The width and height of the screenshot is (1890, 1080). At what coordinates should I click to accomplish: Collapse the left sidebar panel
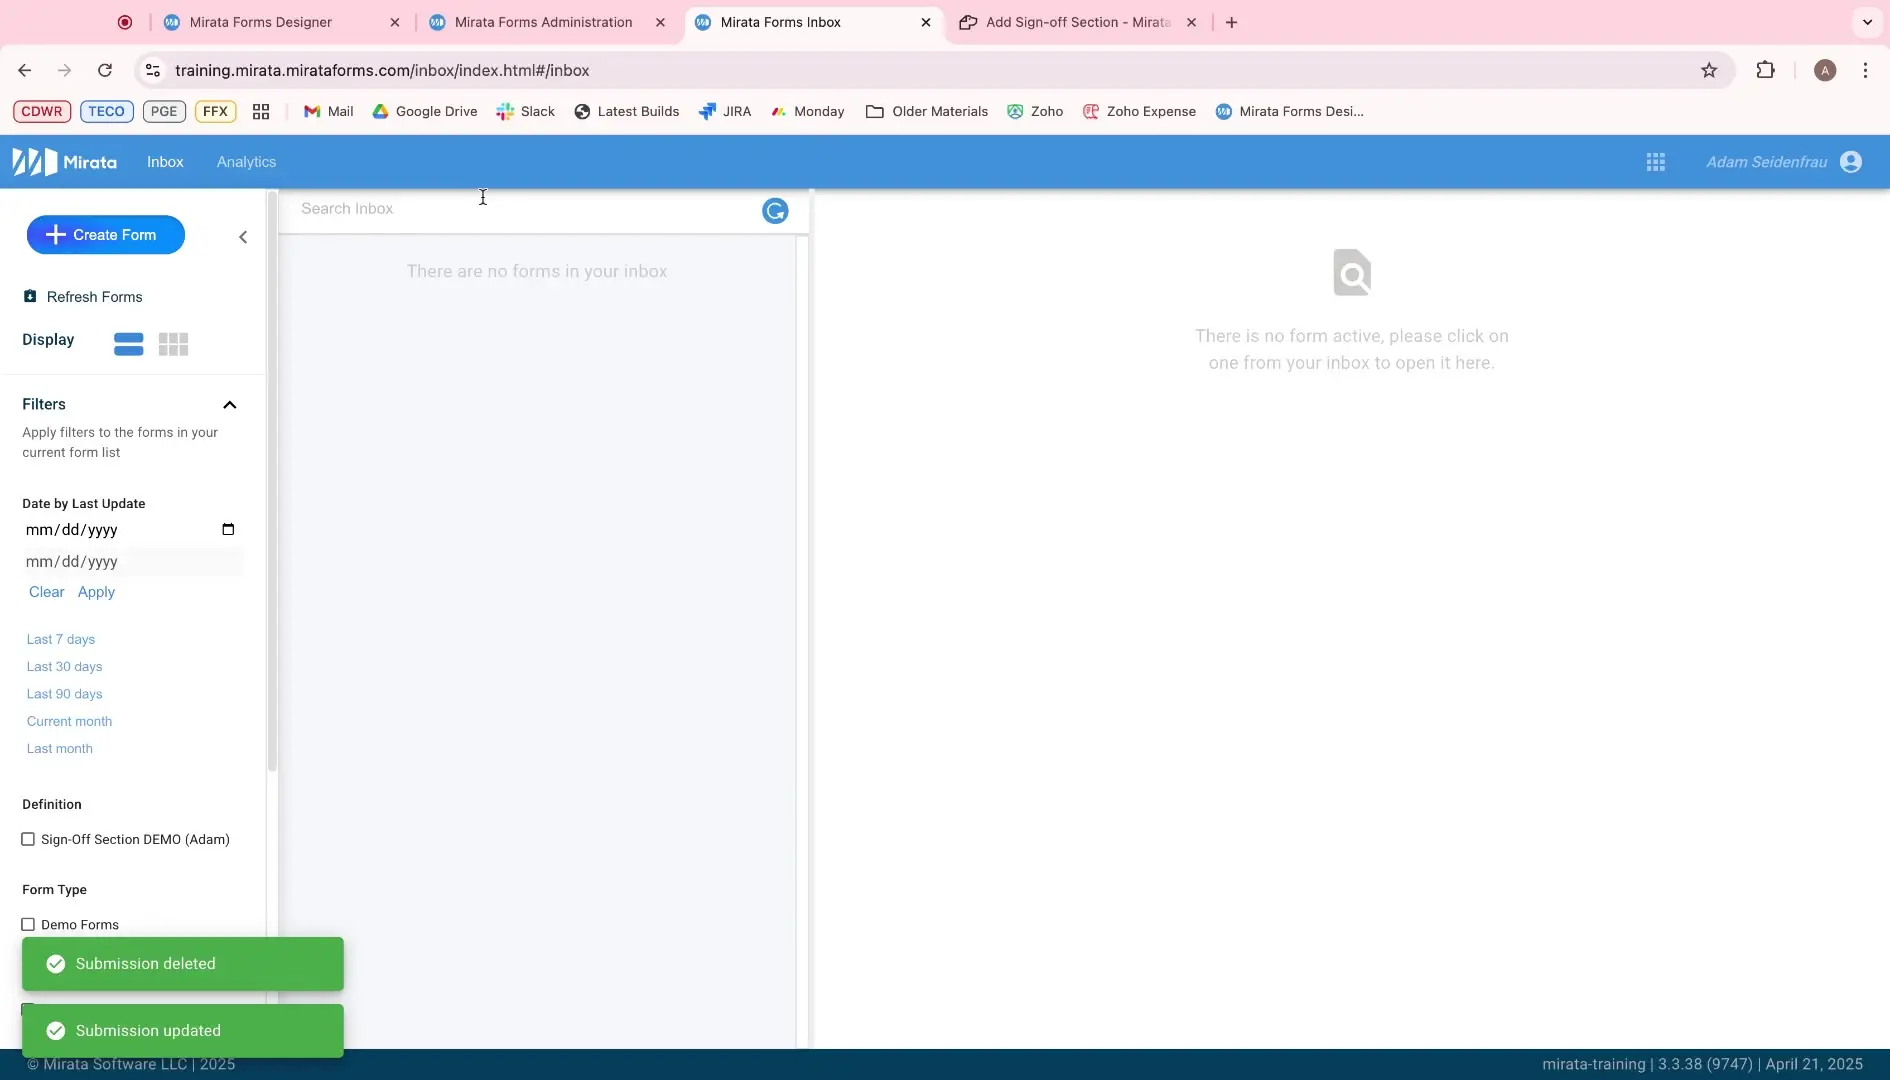pyautogui.click(x=242, y=237)
